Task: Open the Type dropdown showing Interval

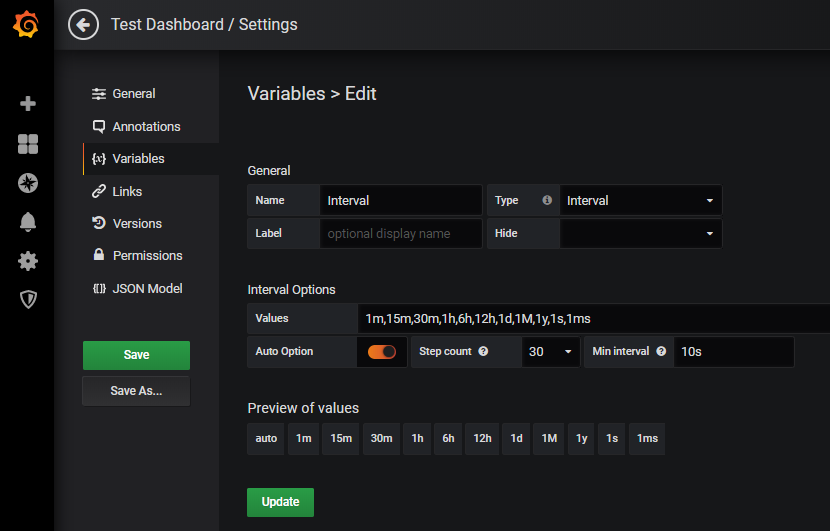Action: [640, 200]
